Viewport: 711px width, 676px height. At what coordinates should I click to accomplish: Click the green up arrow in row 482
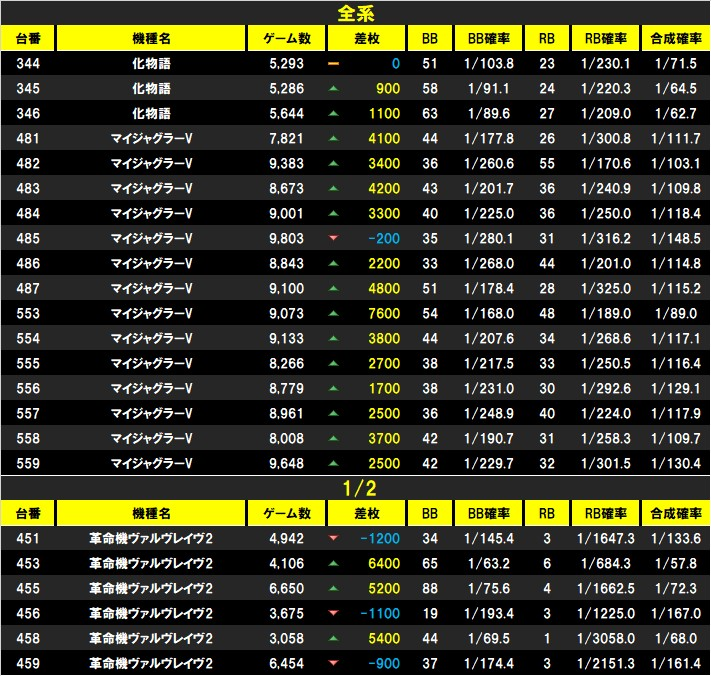click(x=333, y=163)
